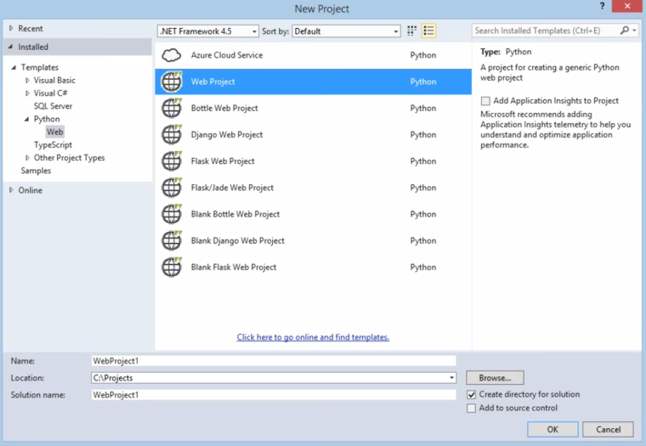Select the Blank Bottle Web Project label
Image resolution: width=646 pixels, height=446 pixels.
click(235, 214)
